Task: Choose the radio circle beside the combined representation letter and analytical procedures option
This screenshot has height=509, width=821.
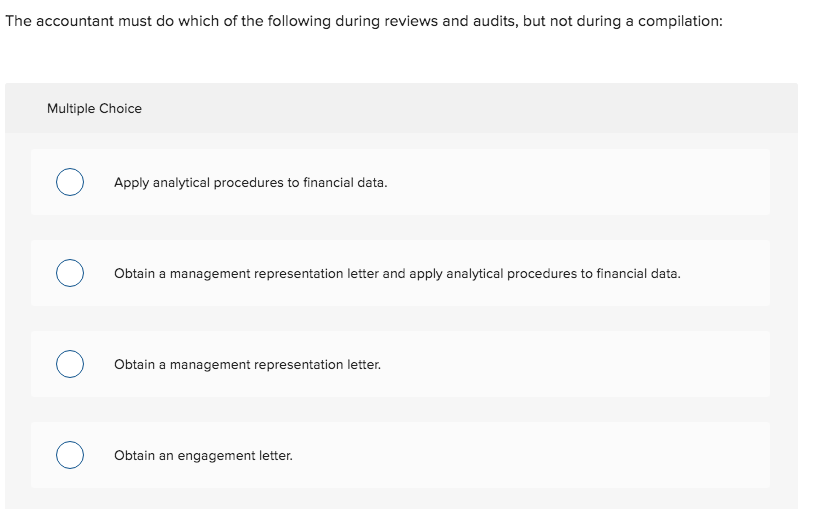Action: (70, 273)
